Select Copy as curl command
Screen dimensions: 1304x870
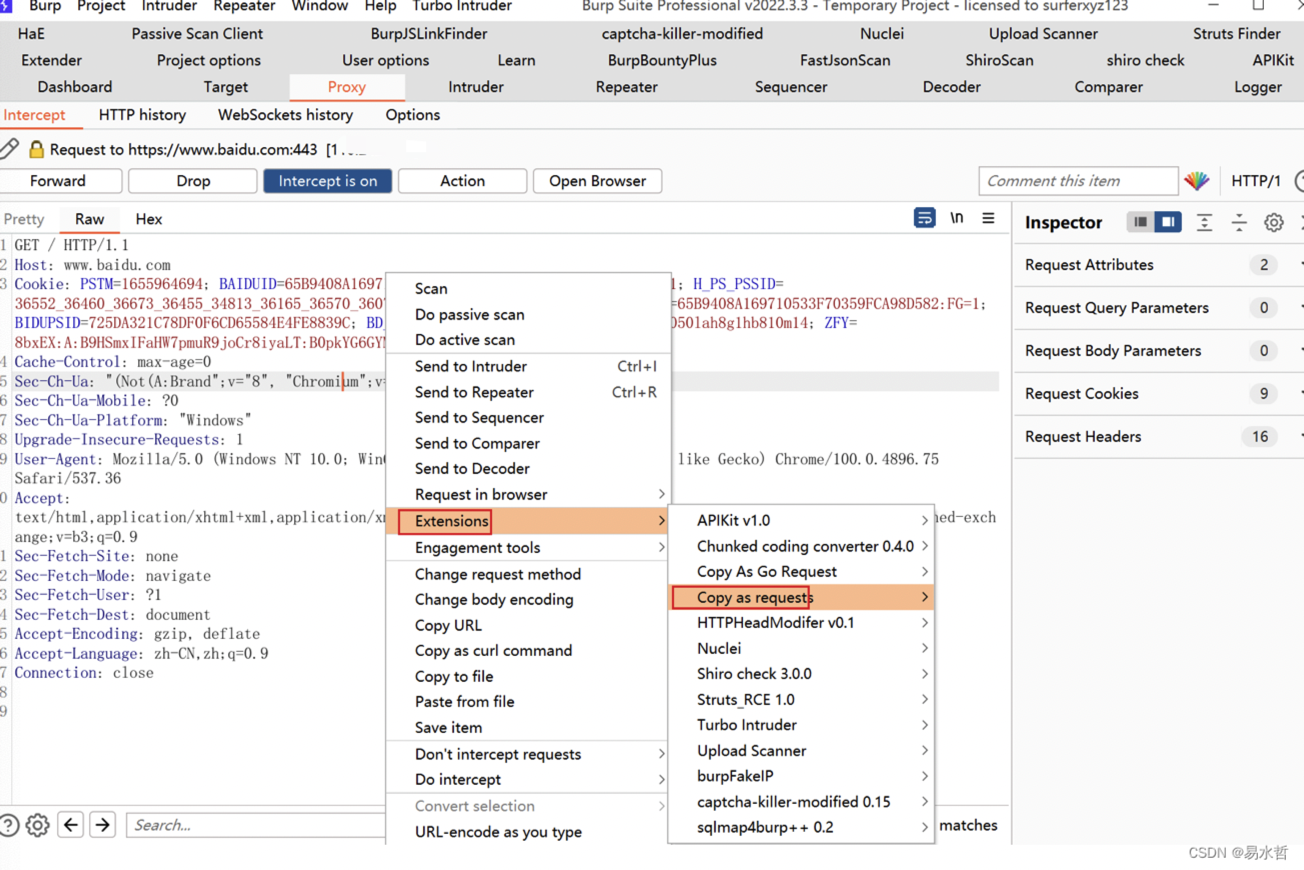tap(528, 650)
